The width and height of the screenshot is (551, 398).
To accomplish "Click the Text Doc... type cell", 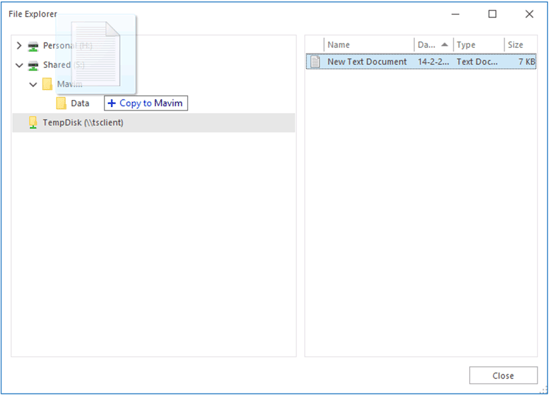I will 477,62.
